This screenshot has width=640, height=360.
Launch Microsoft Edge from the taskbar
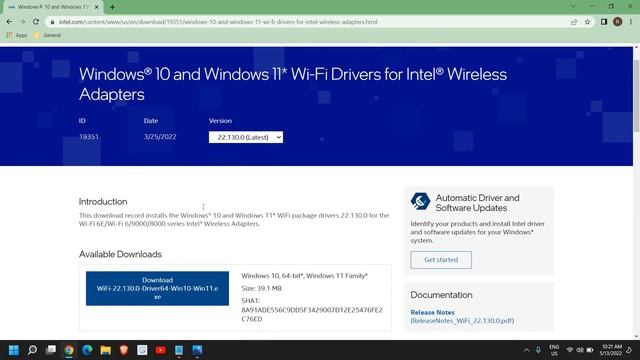click(x=87, y=350)
